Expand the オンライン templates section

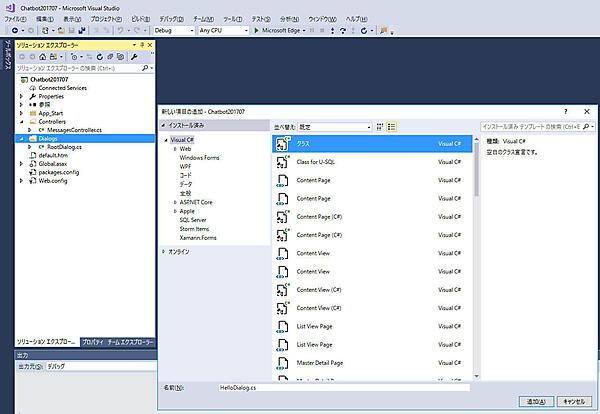[165, 252]
